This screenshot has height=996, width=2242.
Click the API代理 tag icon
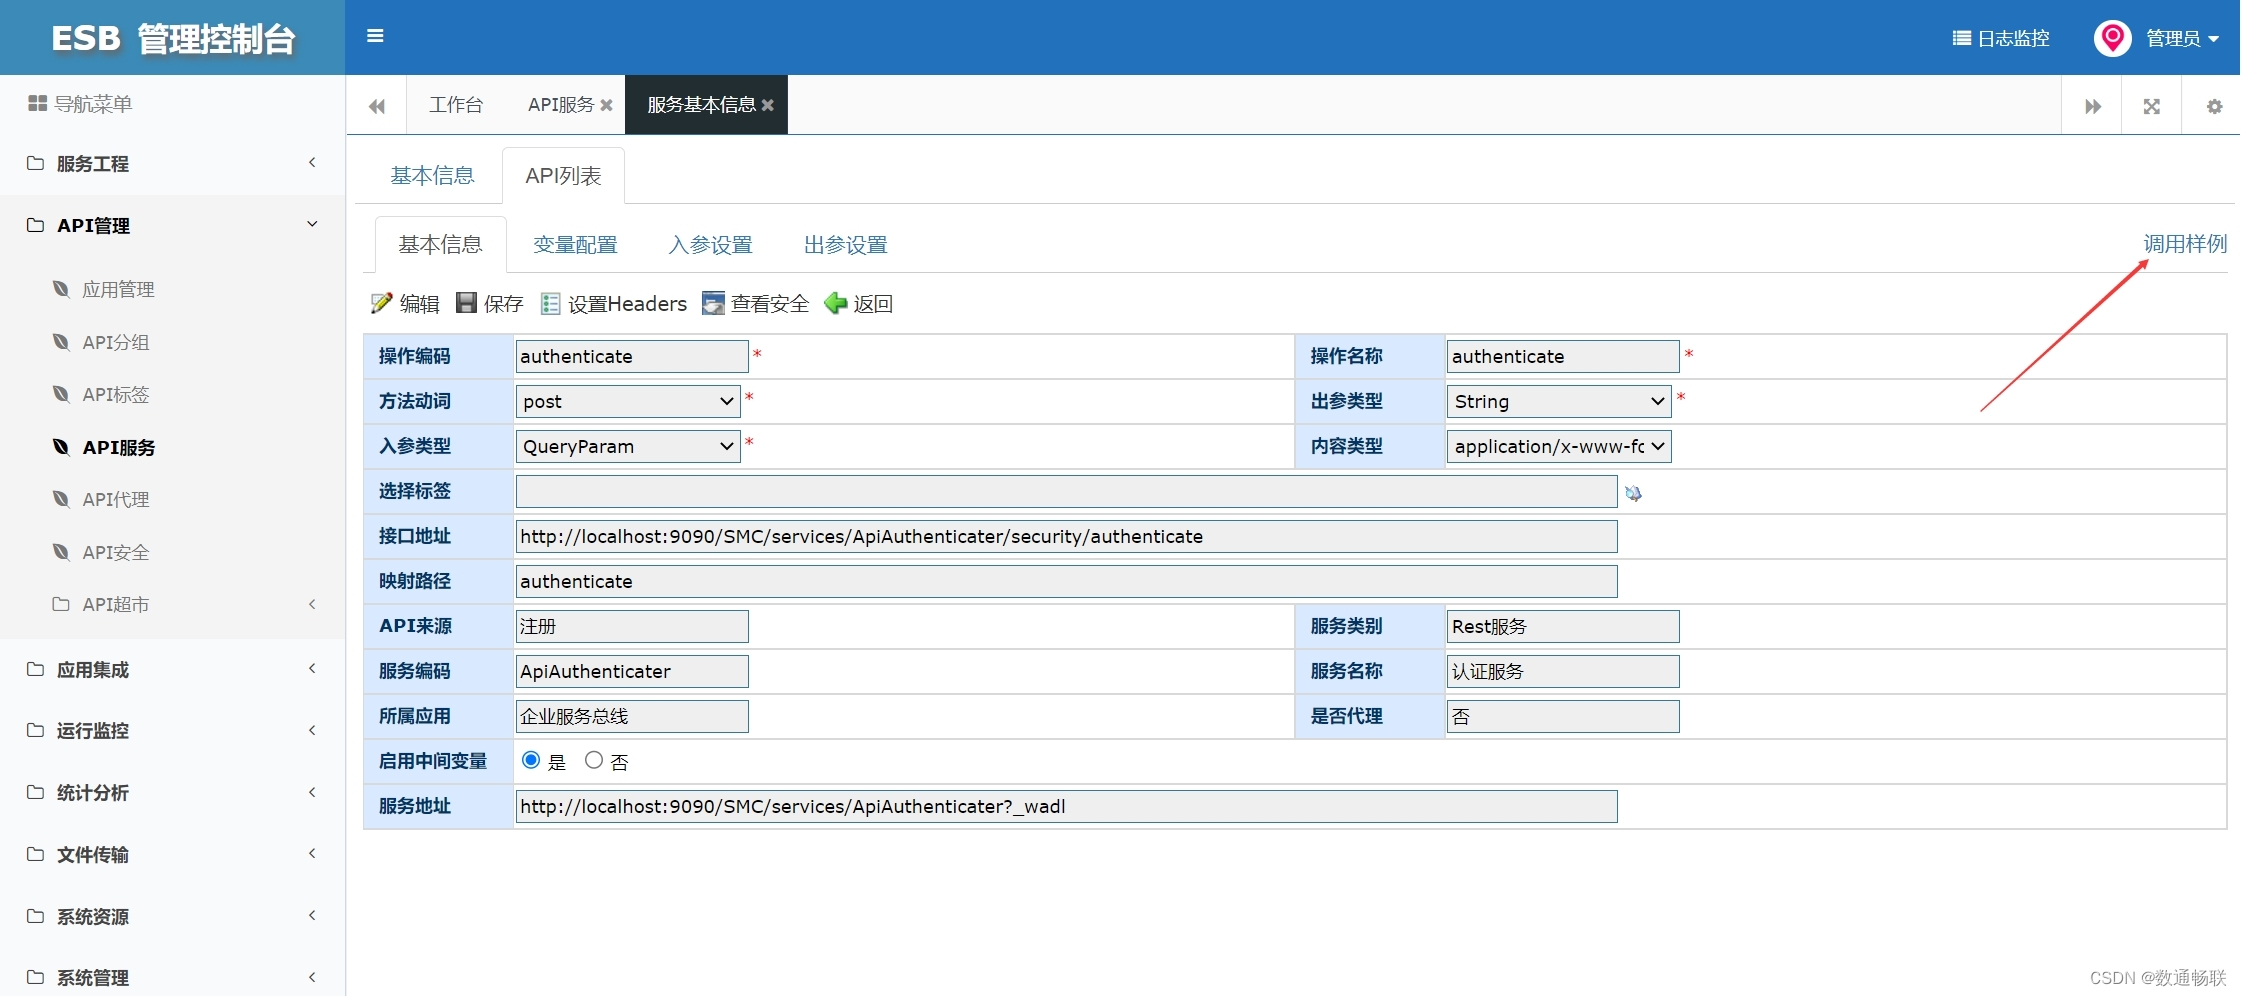coord(61,499)
